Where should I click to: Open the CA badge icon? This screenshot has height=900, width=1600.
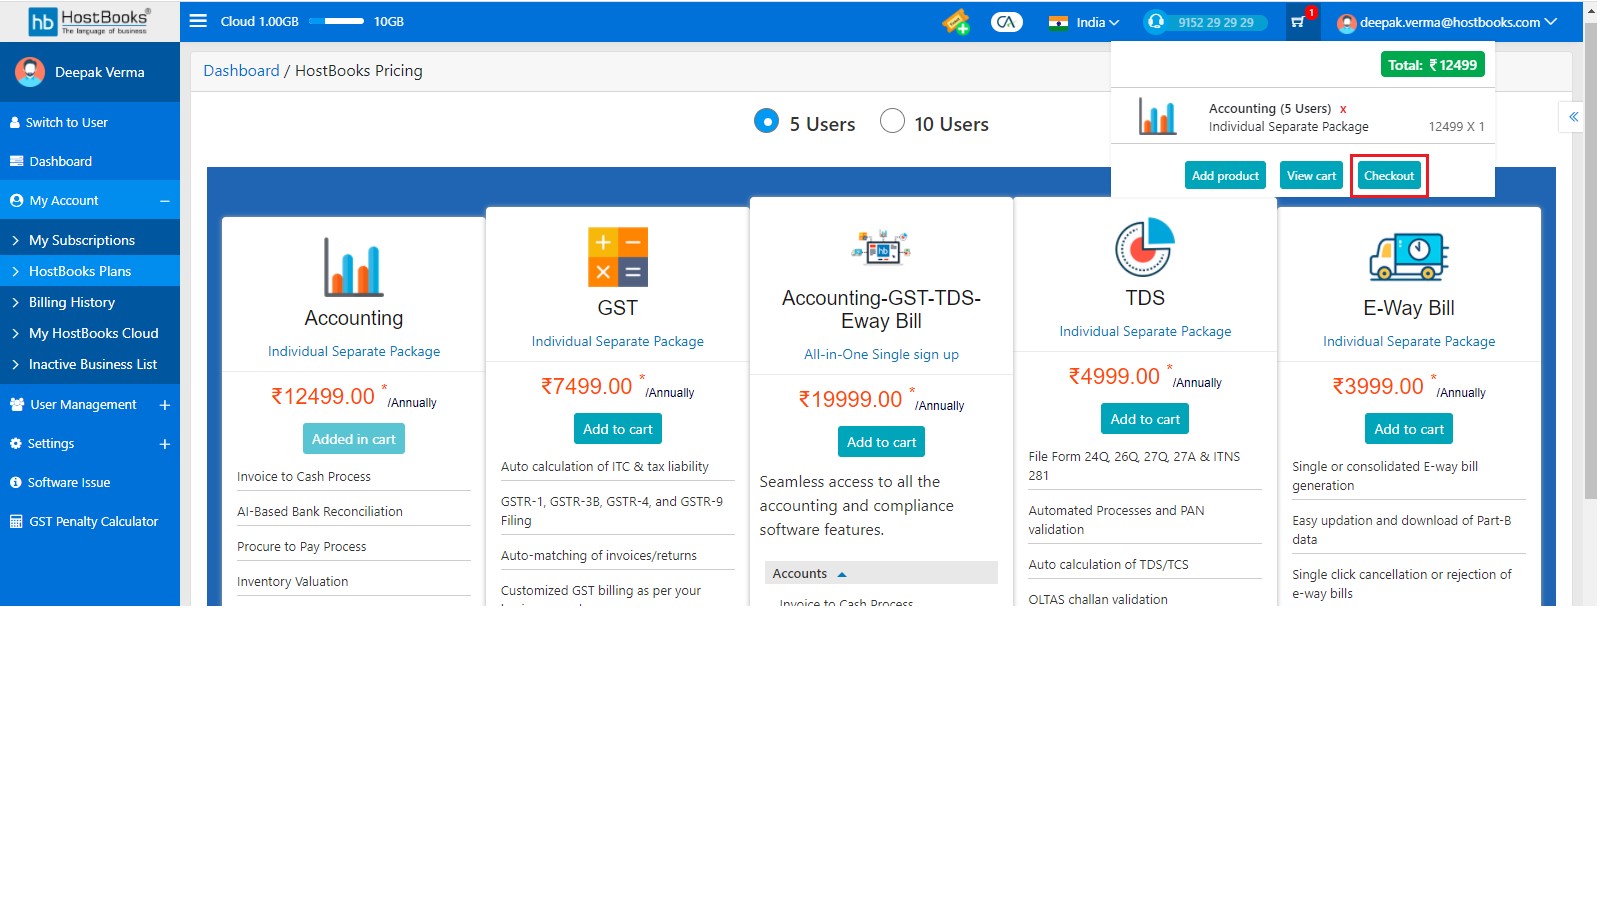coord(1006,21)
